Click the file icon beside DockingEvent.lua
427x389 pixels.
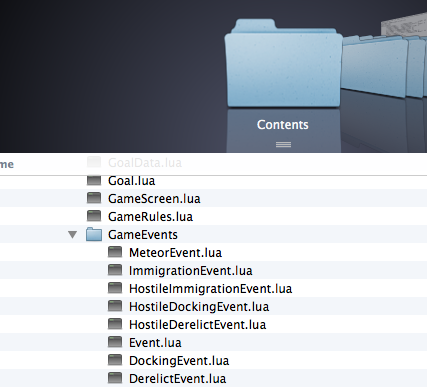[115, 360]
